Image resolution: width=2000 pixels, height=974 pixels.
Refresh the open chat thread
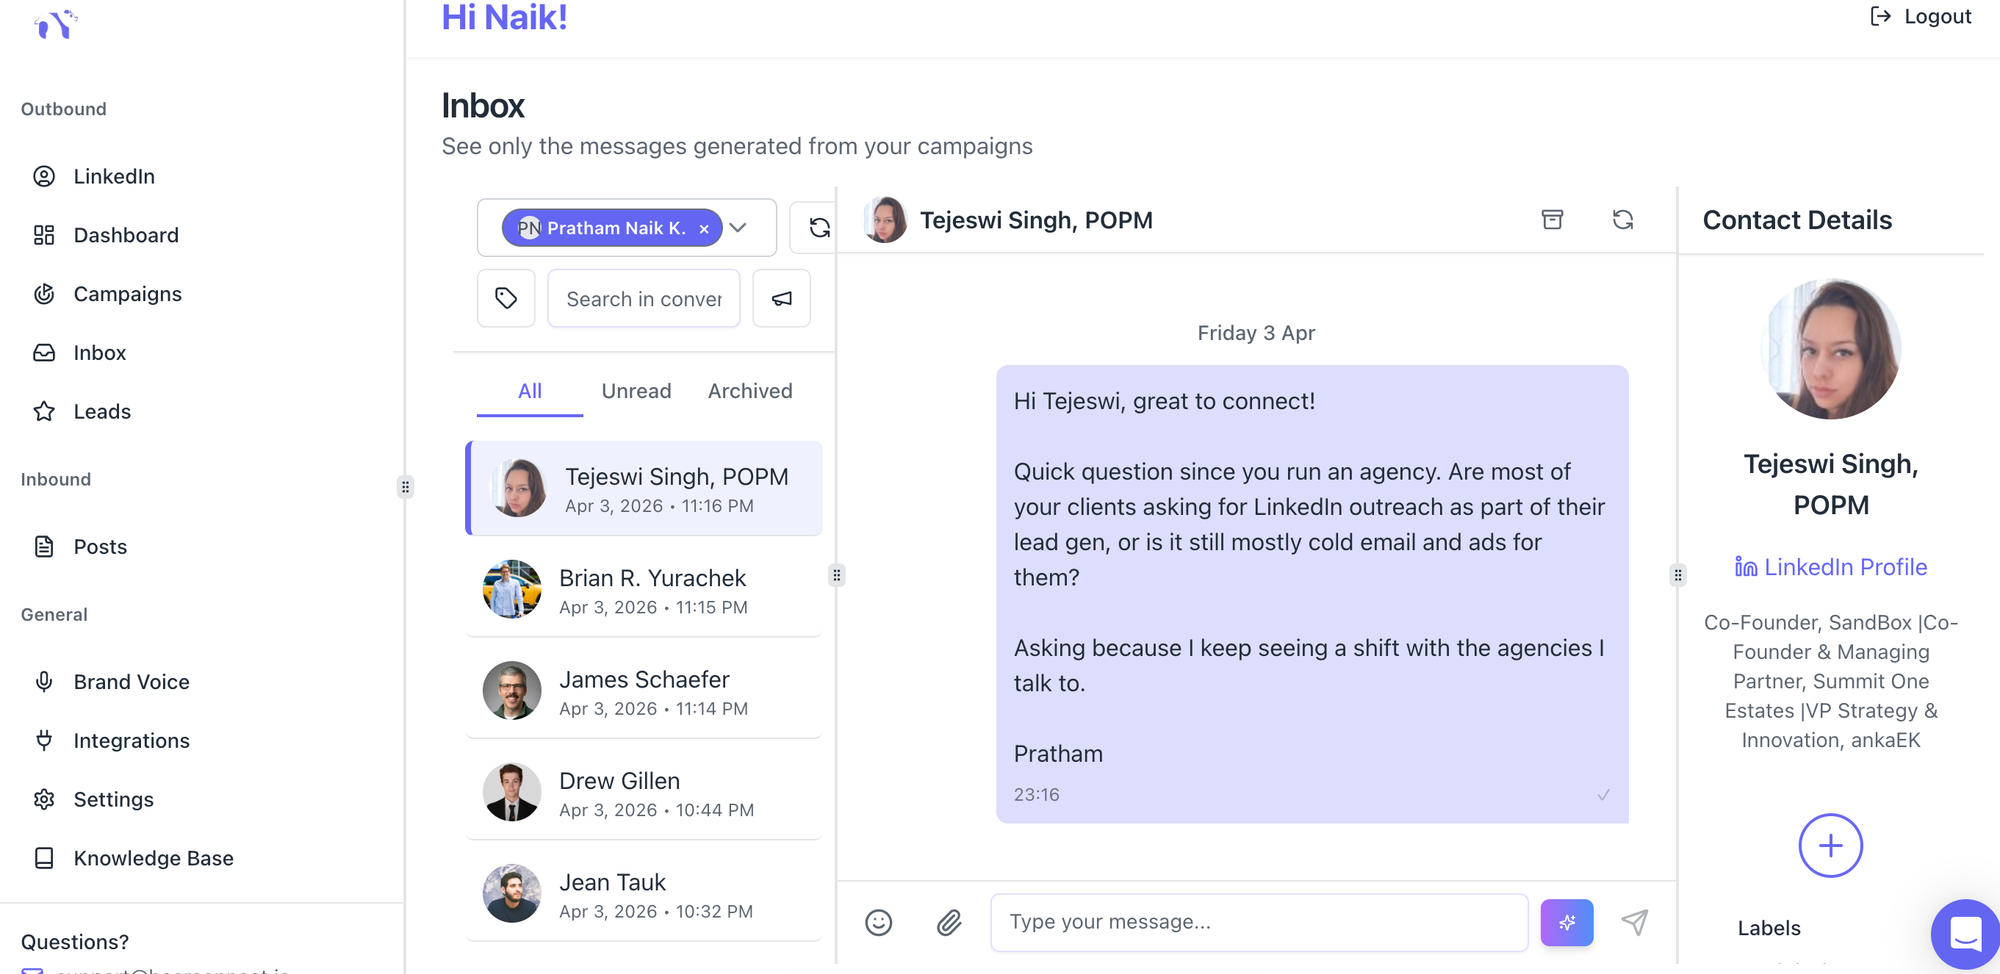click(1622, 220)
